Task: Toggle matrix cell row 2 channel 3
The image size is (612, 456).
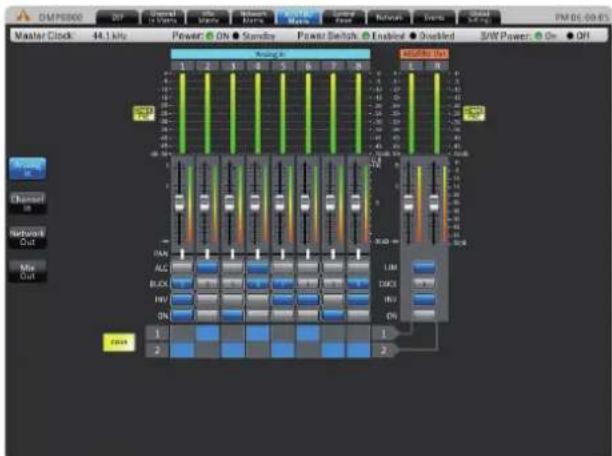Action: [233, 350]
